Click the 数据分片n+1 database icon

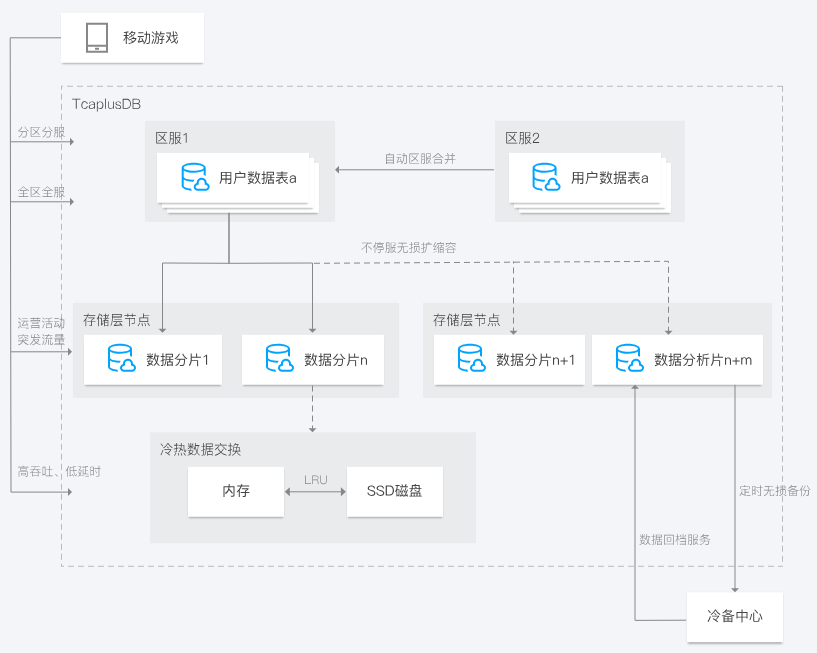point(471,359)
